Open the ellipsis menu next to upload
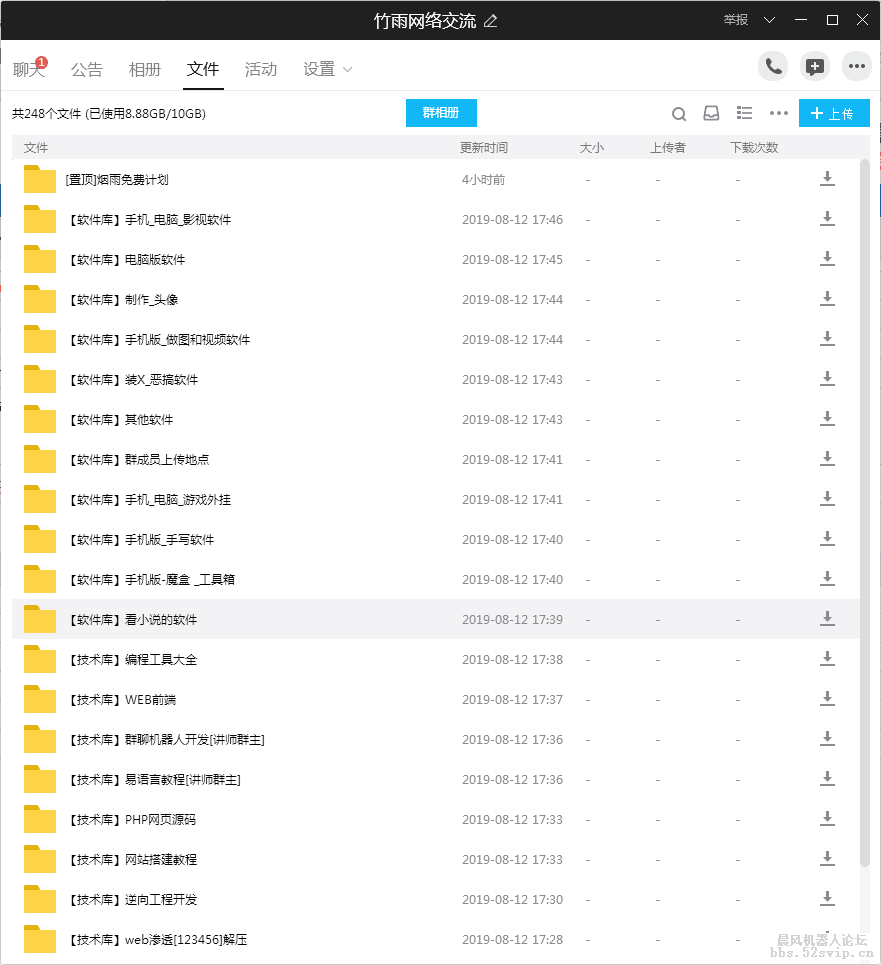 [x=779, y=114]
